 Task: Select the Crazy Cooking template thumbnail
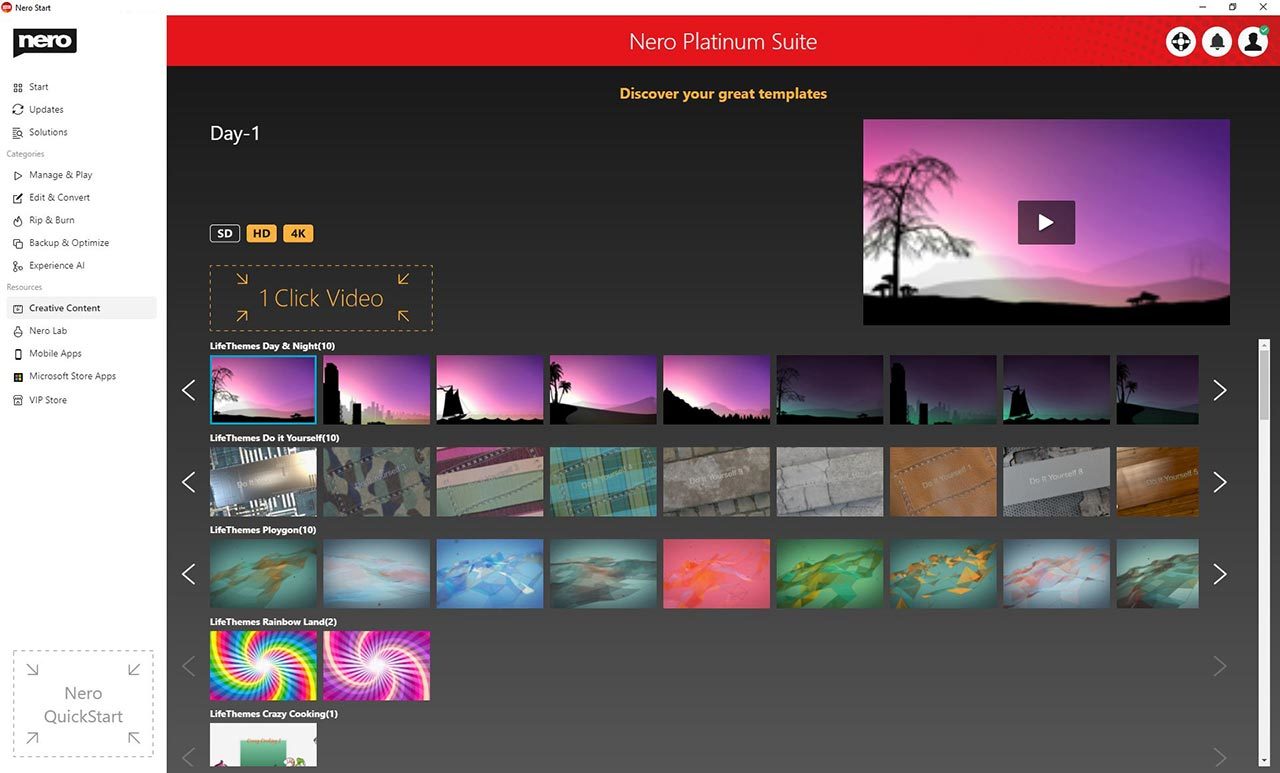263,745
